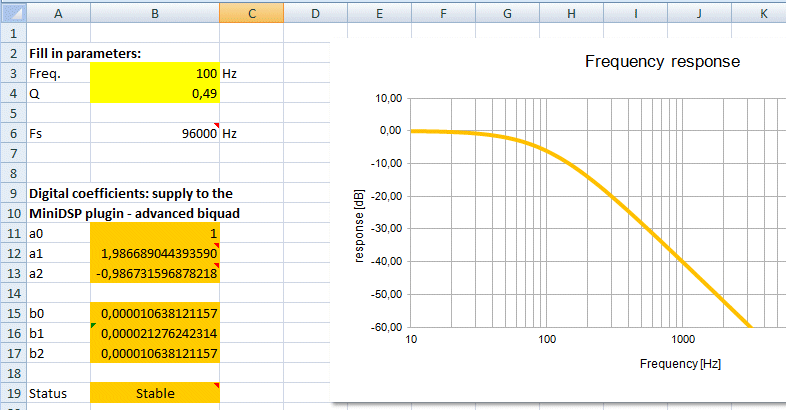This screenshot has height=410, width=786.
Task: Click the Q value cell showing 0,49
Action: point(154,93)
